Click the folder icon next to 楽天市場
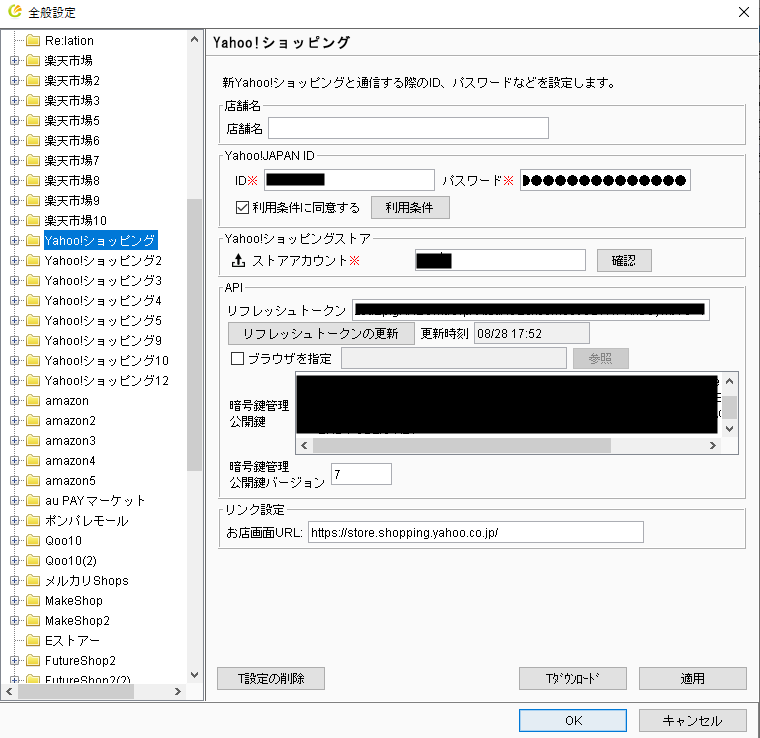 point(32,61)
